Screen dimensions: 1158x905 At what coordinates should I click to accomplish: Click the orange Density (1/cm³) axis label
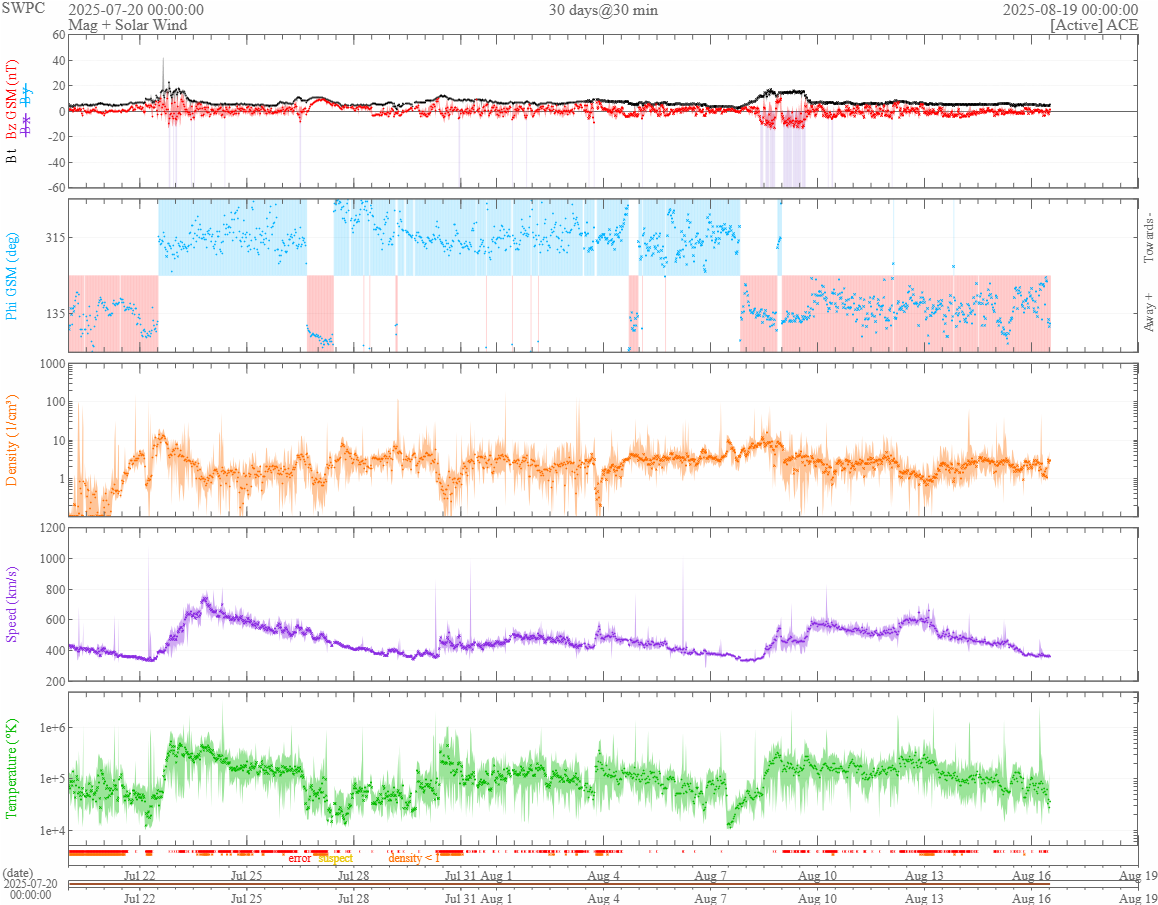(11, 439)
